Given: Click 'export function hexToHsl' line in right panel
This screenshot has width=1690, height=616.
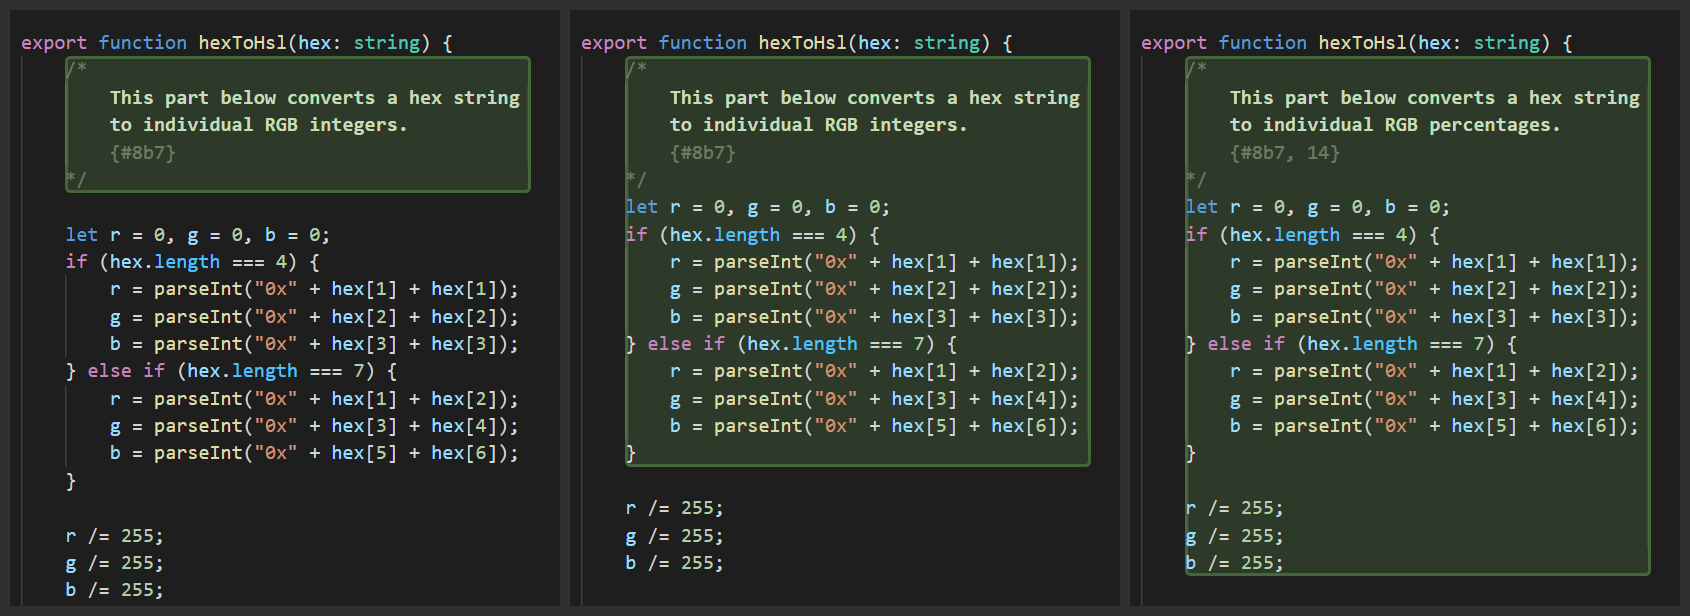Looking at the screenshot, I should [1357, 43].
